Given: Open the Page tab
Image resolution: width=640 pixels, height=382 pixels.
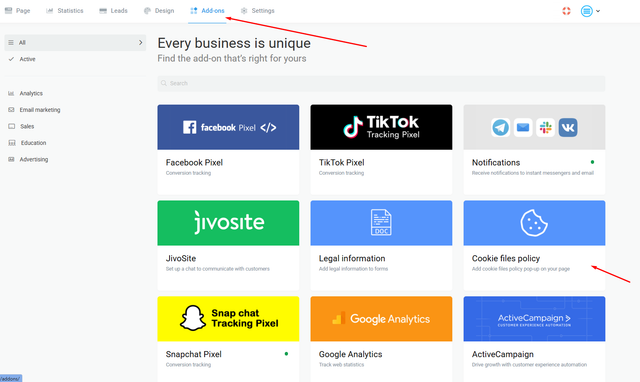Looking at the screenshot, I should click(18, 11).
